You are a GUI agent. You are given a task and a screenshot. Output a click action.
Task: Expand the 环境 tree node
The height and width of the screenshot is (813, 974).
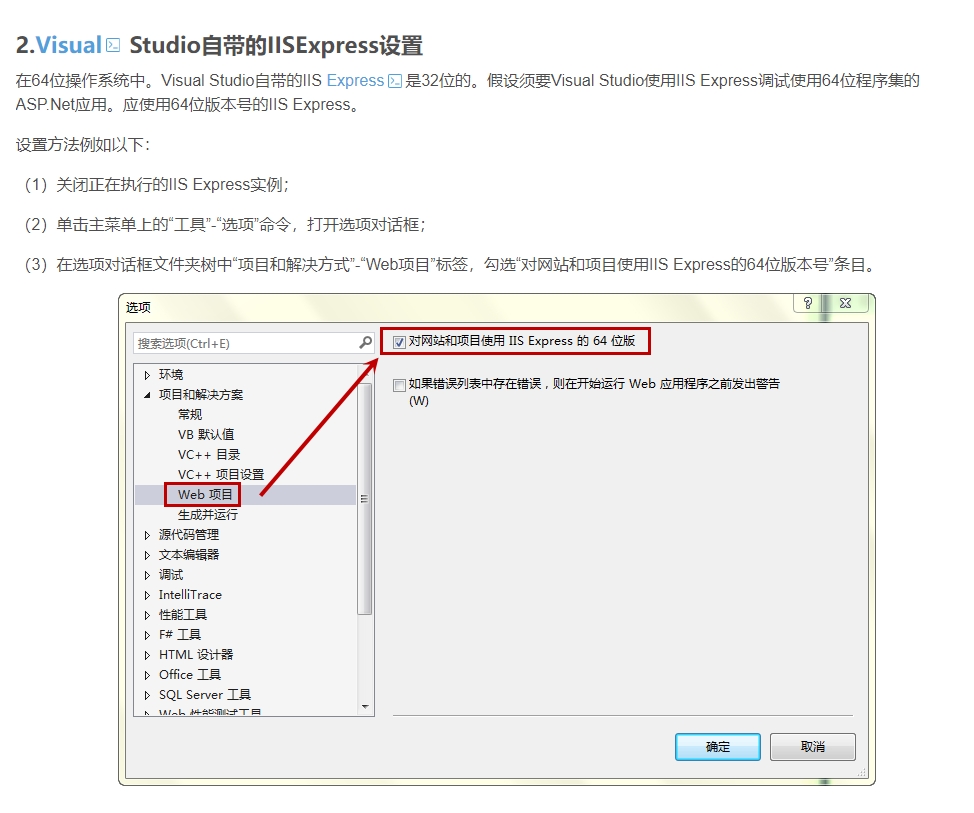coord(148,375)
